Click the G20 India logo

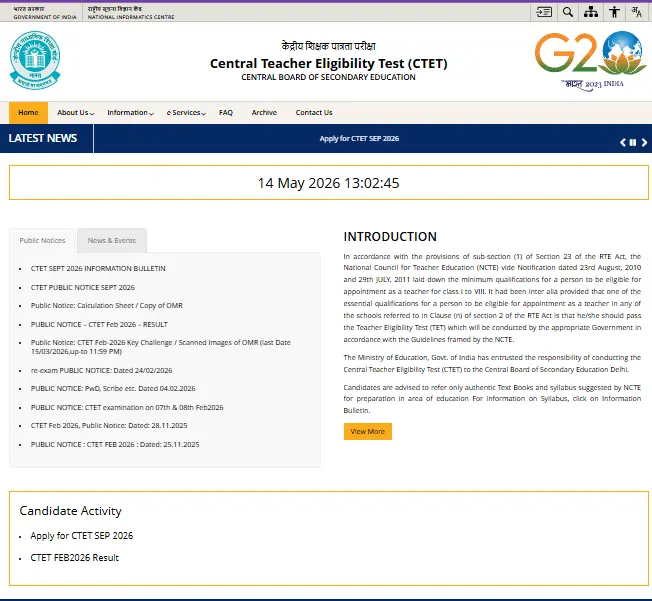click(590, 61)
